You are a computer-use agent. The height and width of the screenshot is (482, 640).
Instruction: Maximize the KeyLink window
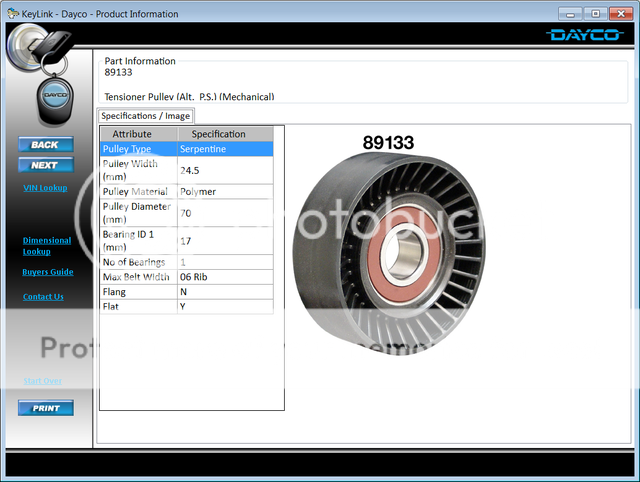click(594, 14)
